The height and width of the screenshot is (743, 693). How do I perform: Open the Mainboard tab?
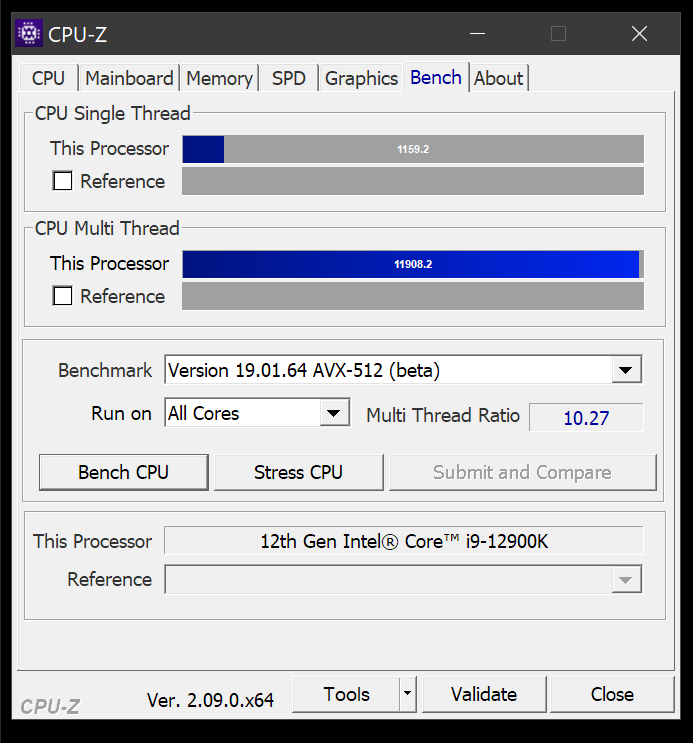click(x=129, y=78)
